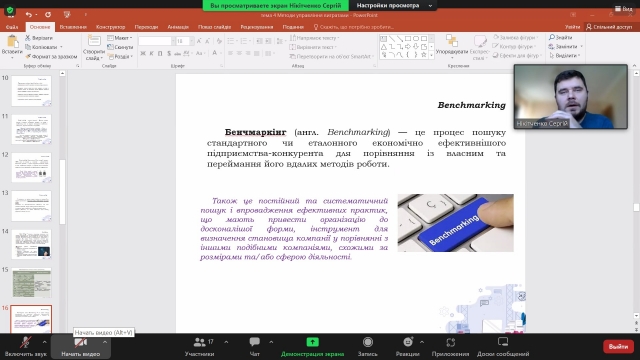The height and width of the screenshot is (360, 640).
Task: Open the font size combo box
Action: (x=182, y=41)
